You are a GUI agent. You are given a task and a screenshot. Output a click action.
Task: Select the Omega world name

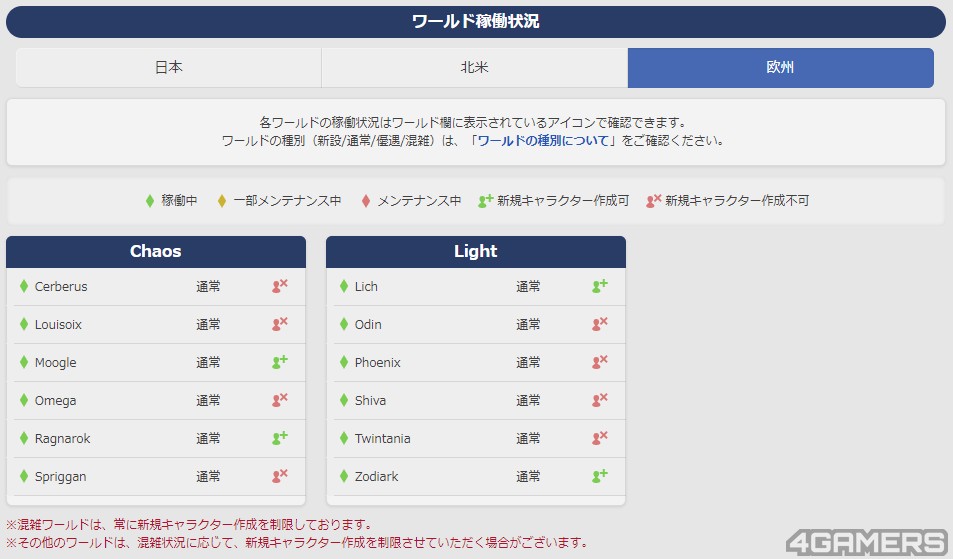click(x=55, y=400)
